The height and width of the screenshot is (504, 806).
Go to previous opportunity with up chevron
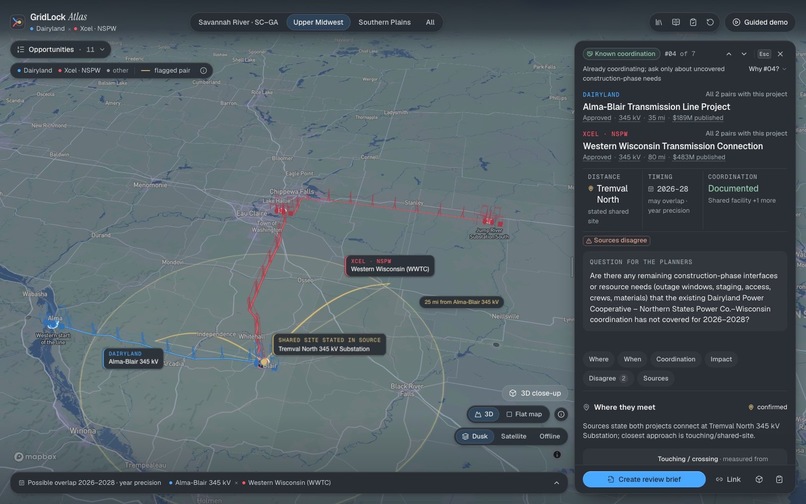(x=728, y=54)
